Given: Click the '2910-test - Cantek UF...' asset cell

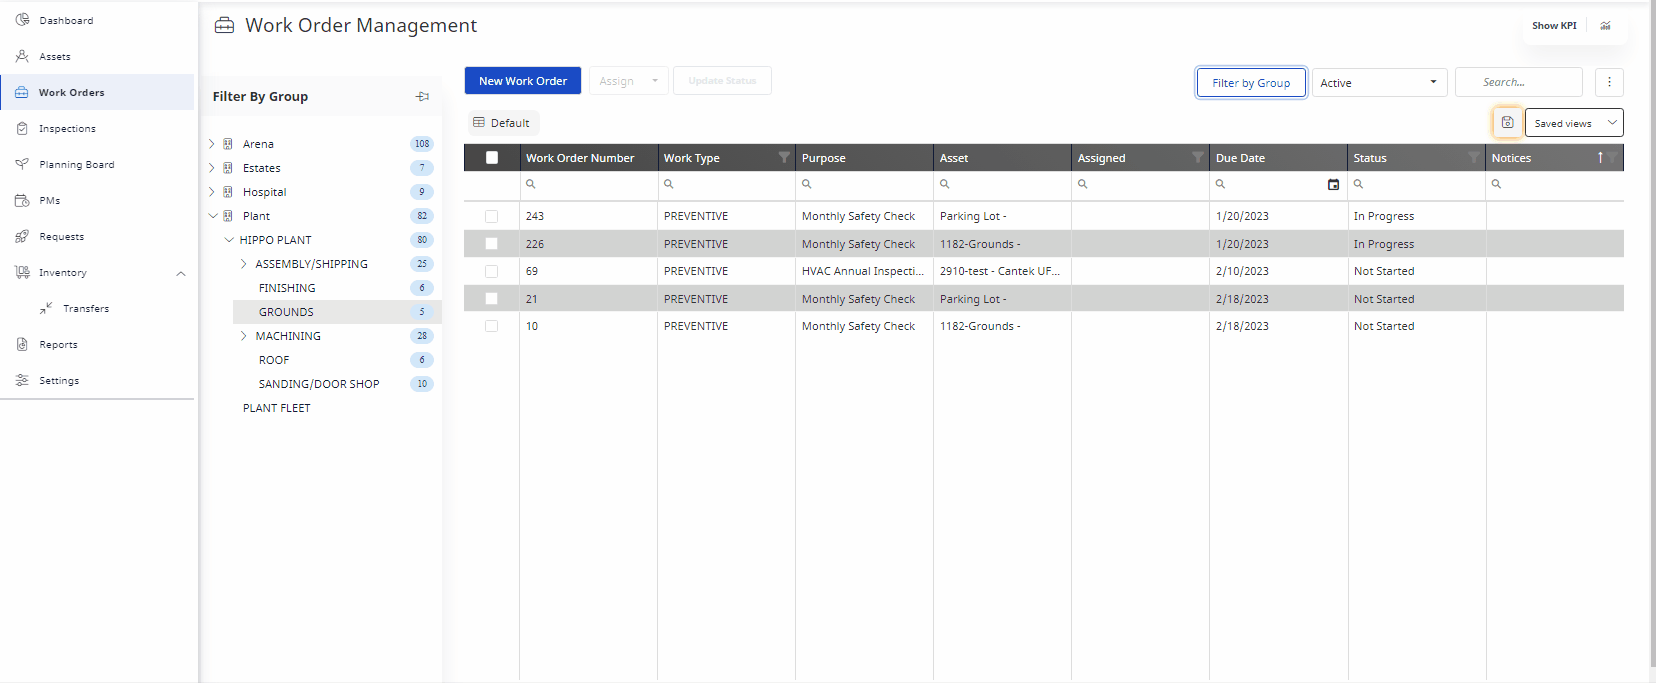Looking at the screenshot, I should click(1000, 271).
